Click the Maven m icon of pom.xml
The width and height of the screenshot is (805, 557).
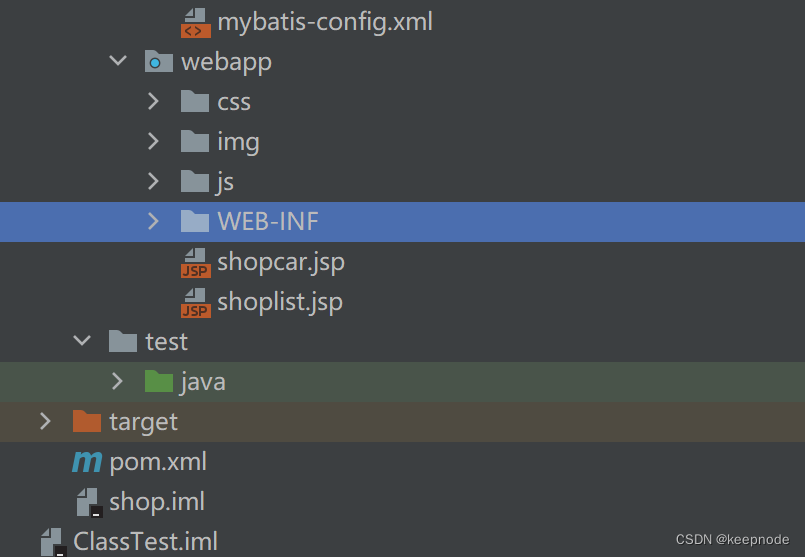87,461
